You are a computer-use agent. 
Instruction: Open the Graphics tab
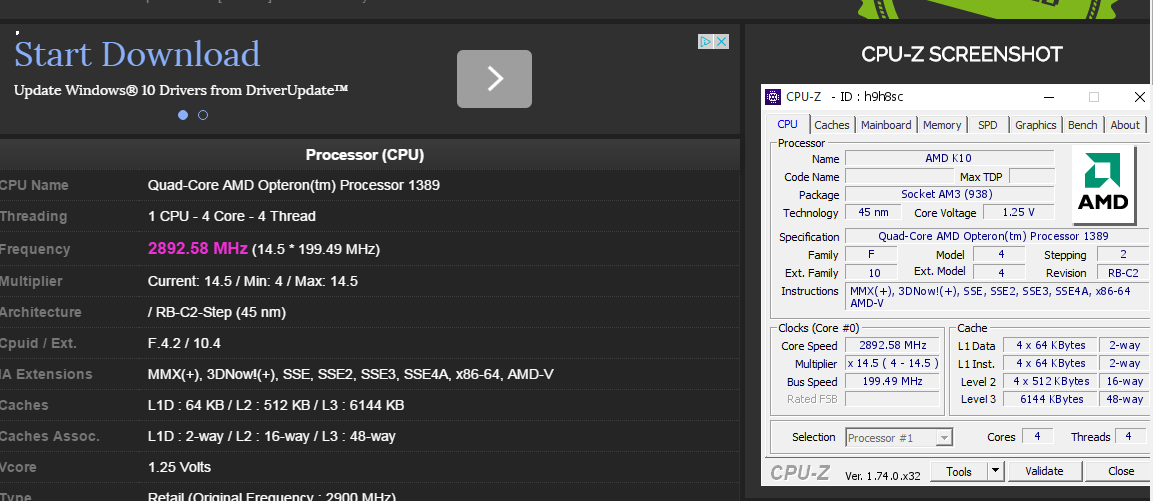click(x=1035, y=125)
